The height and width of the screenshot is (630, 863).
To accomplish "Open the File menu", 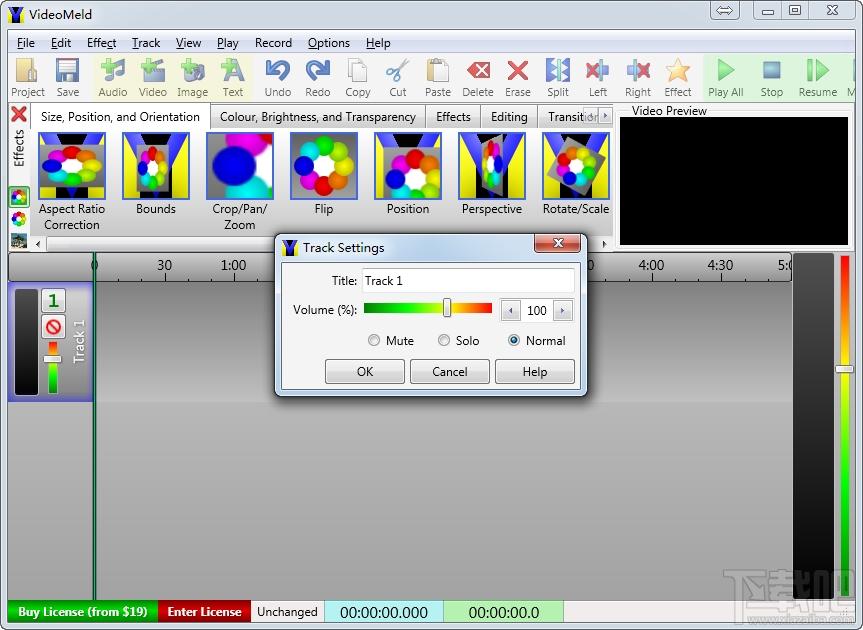I will (25, 43).
